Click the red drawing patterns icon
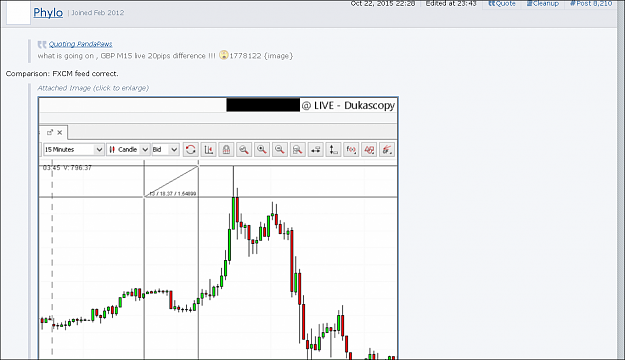The width and height of the screenshot is (625, 360). (x=369, y=150)
